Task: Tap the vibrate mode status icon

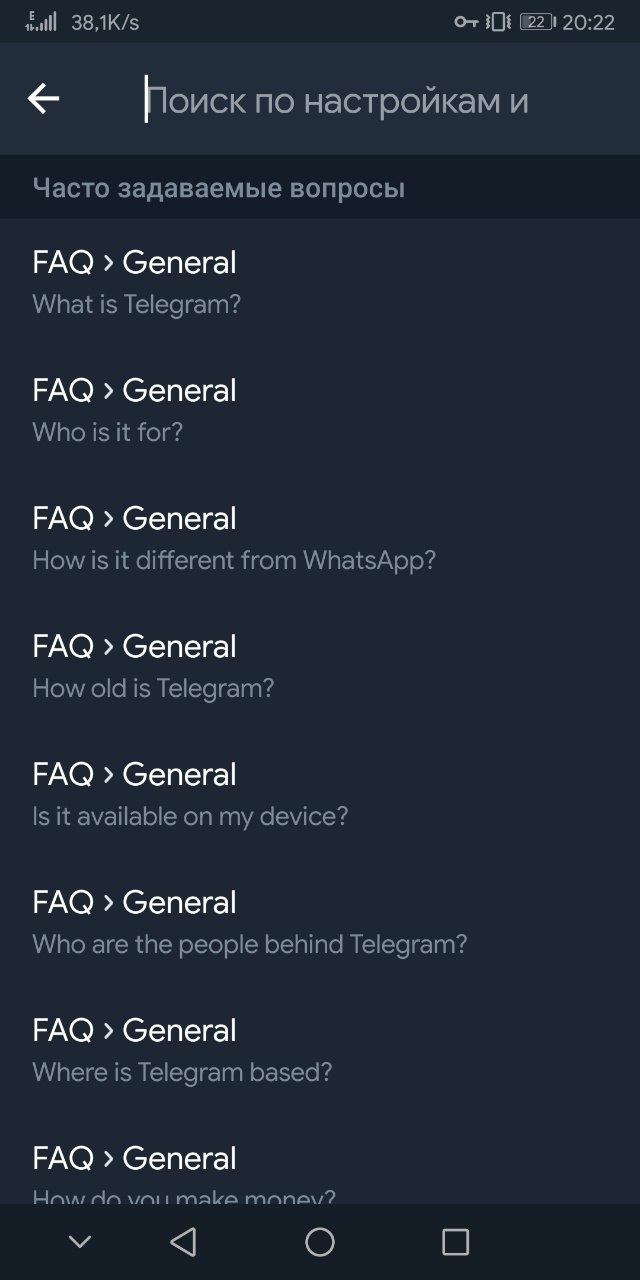Action: pos(497,22)
